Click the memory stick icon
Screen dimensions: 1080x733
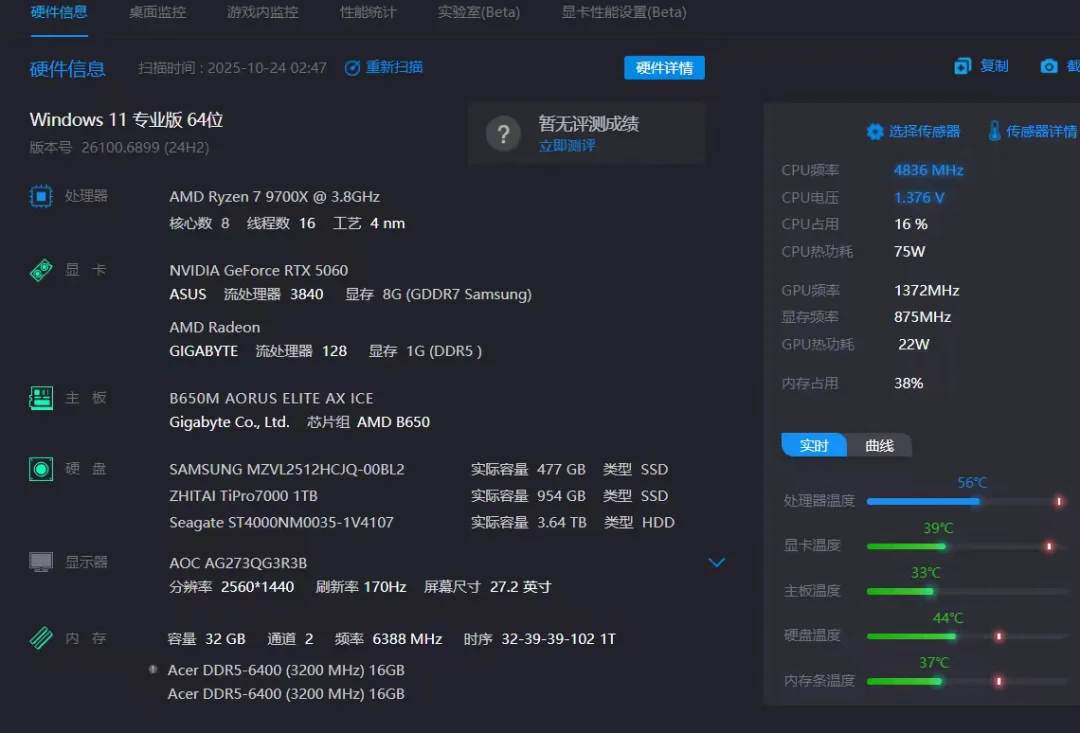point(41,638)
